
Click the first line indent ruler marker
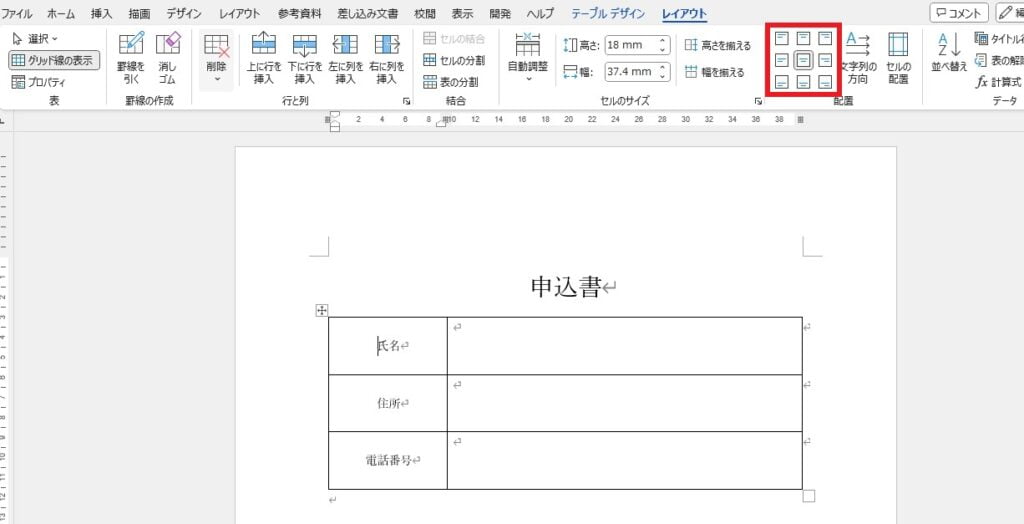pos(335,114)
